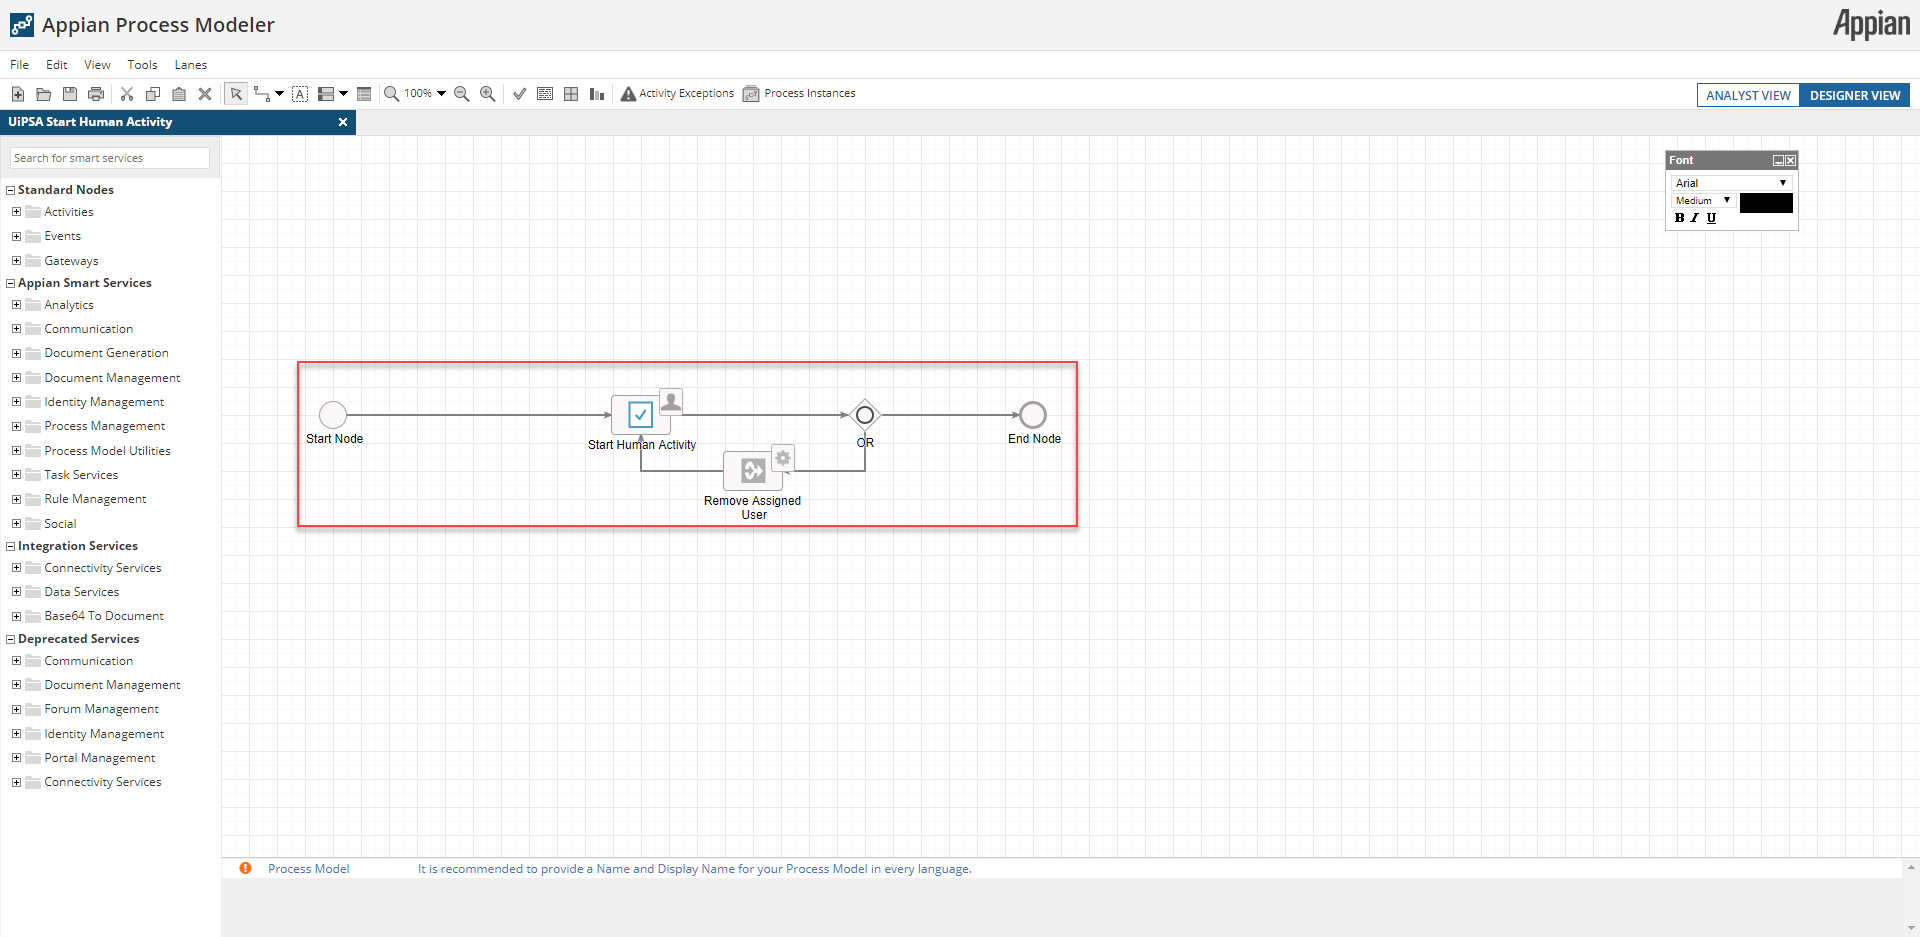Screen dimensions: 1920x937
Task: Toggle italic in the Font panel
Action: (1695, 218)
